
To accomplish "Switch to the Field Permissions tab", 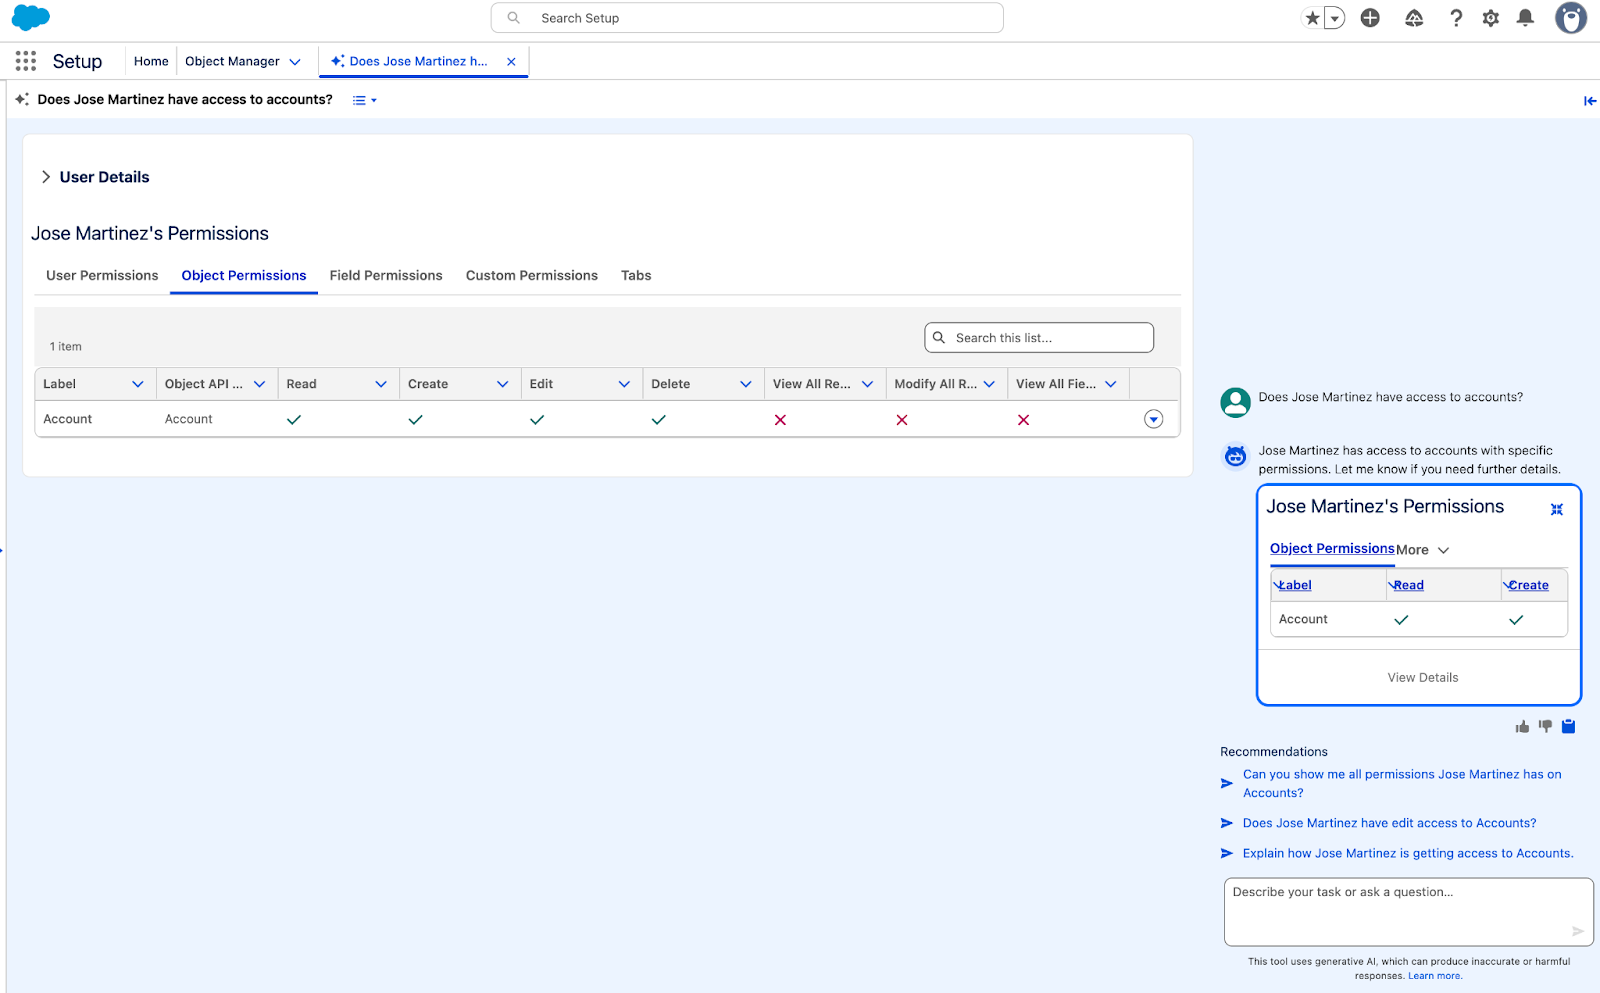I will click(386, 275).
